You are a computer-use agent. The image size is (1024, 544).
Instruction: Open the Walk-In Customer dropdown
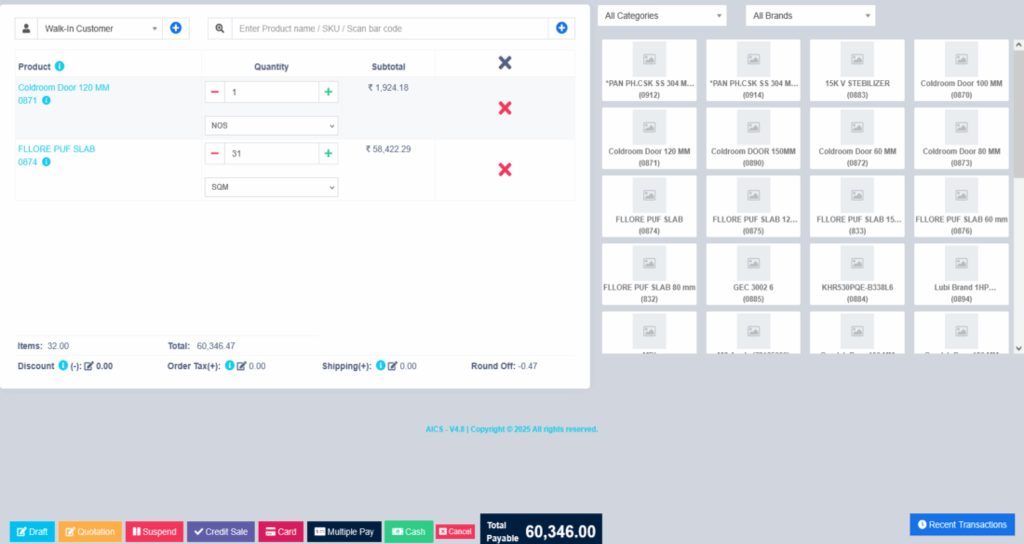100,29
